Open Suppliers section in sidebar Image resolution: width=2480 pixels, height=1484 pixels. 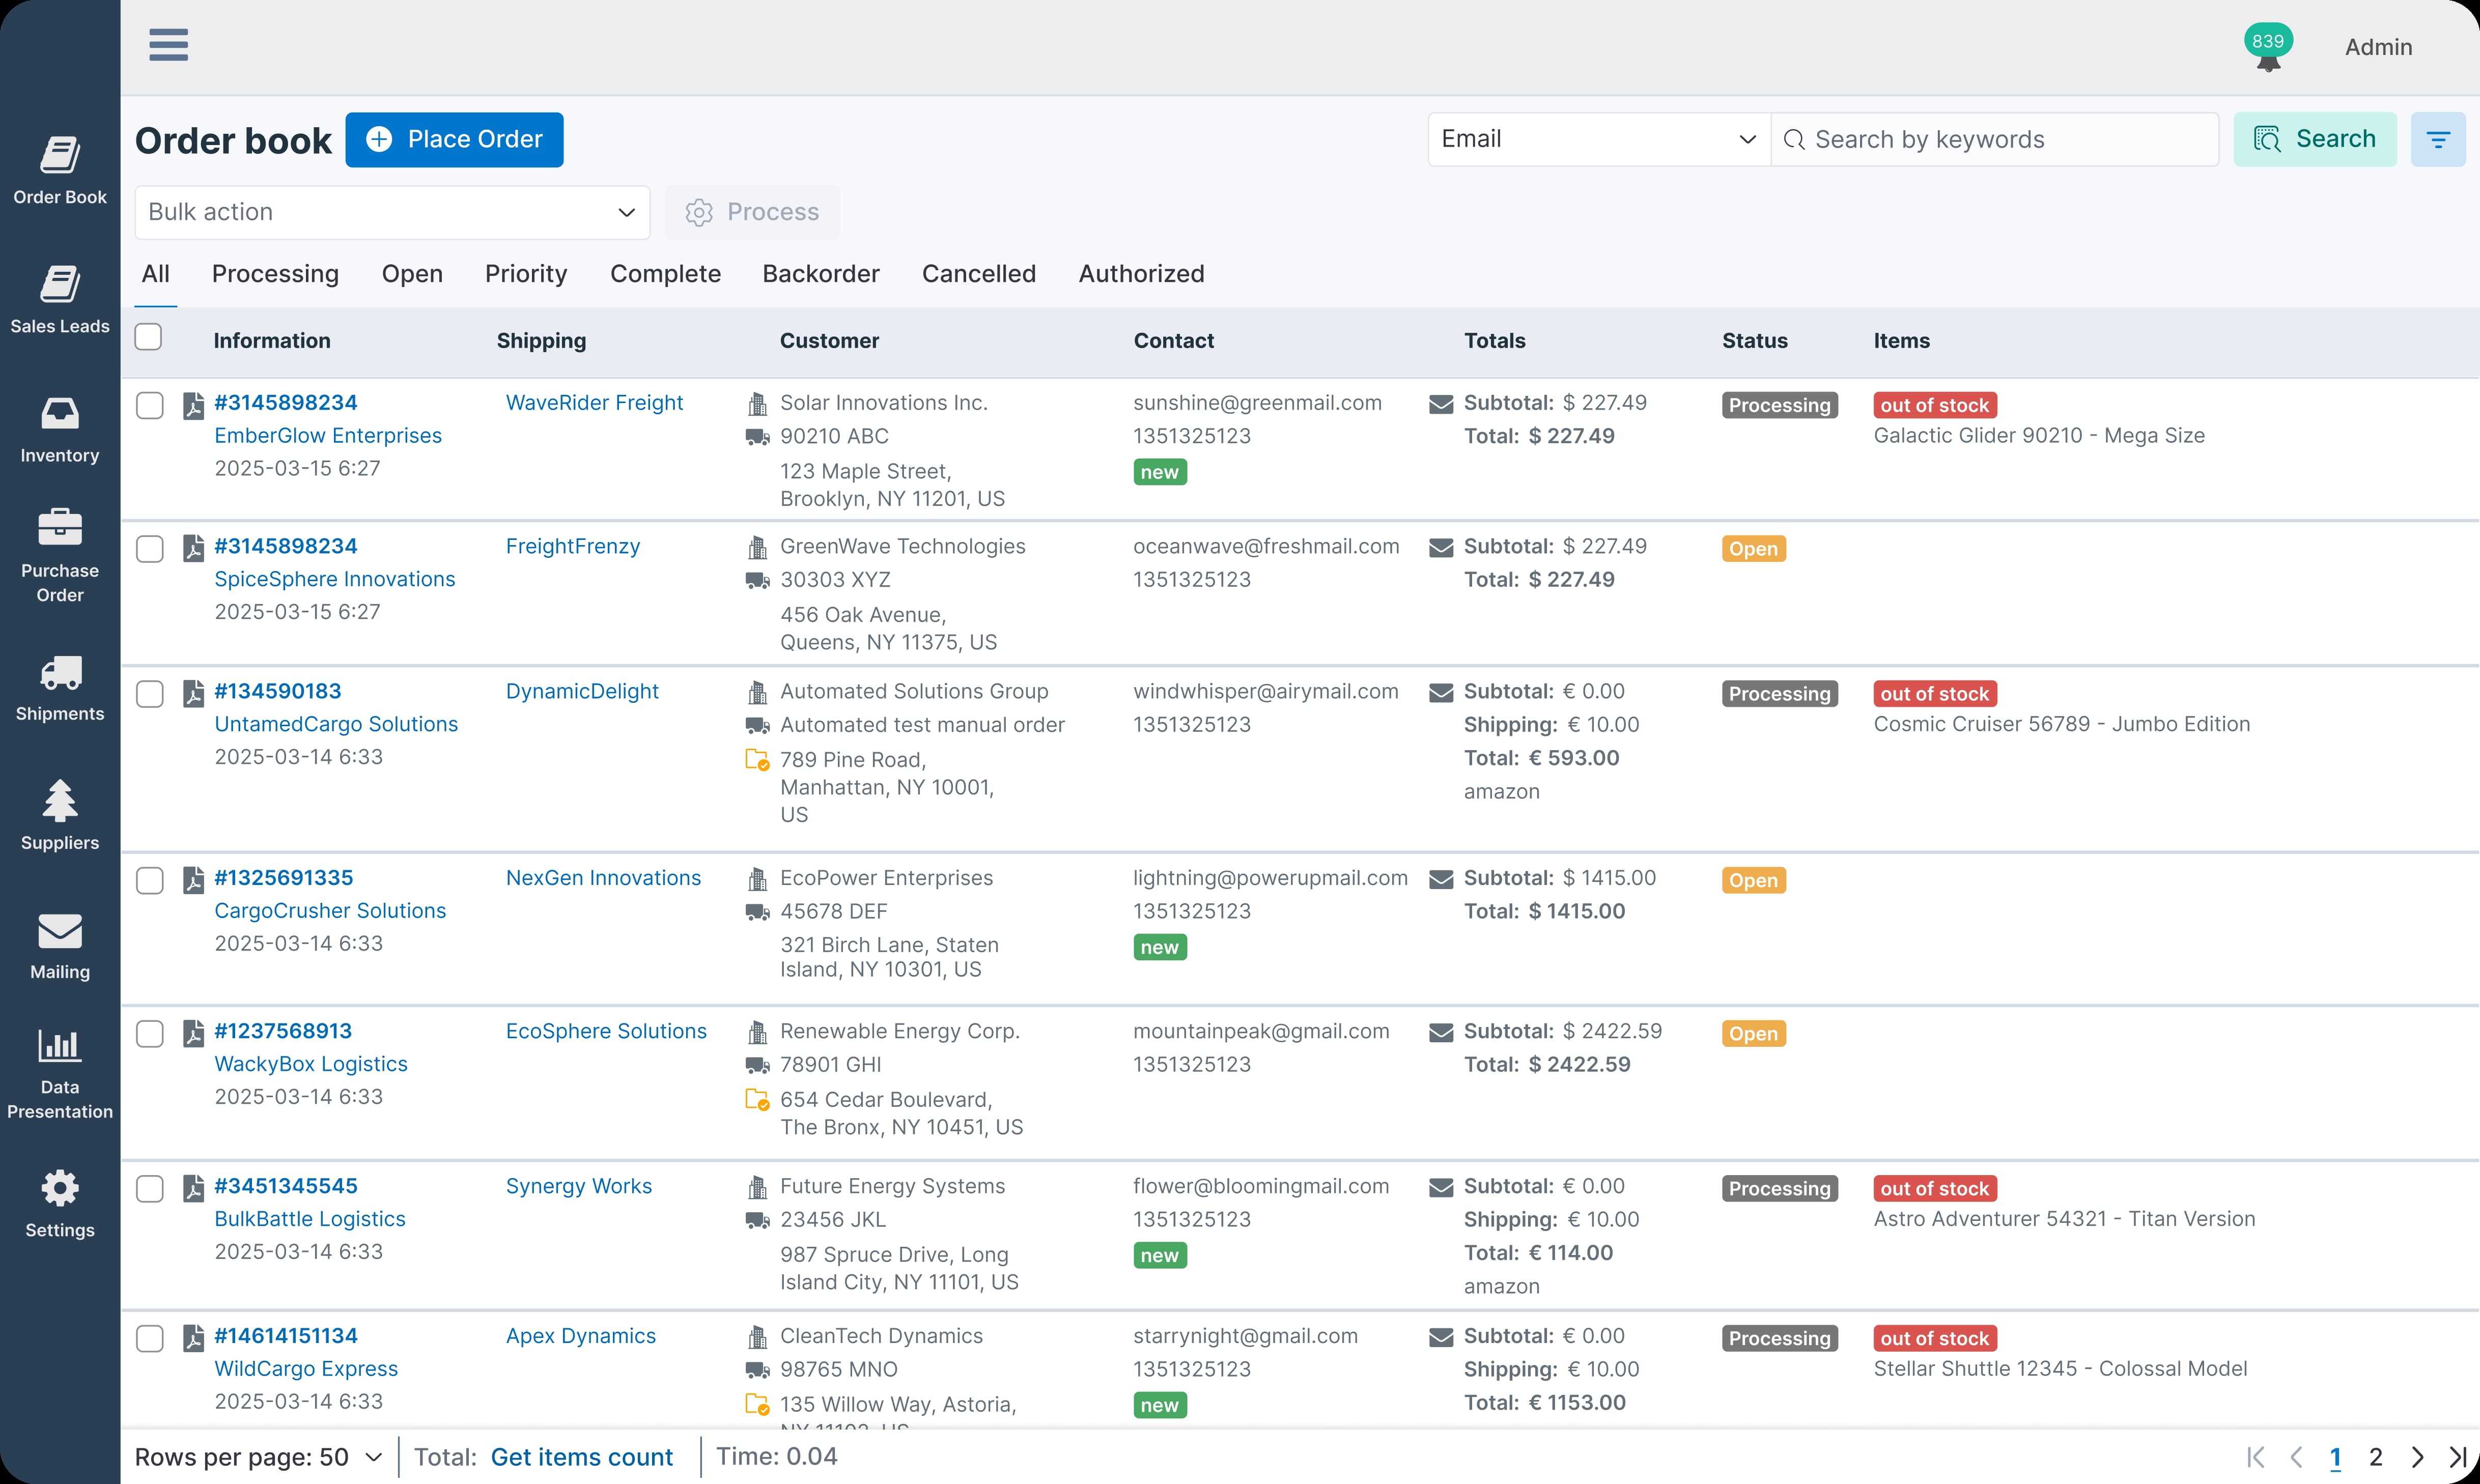(x=60, y=816)
